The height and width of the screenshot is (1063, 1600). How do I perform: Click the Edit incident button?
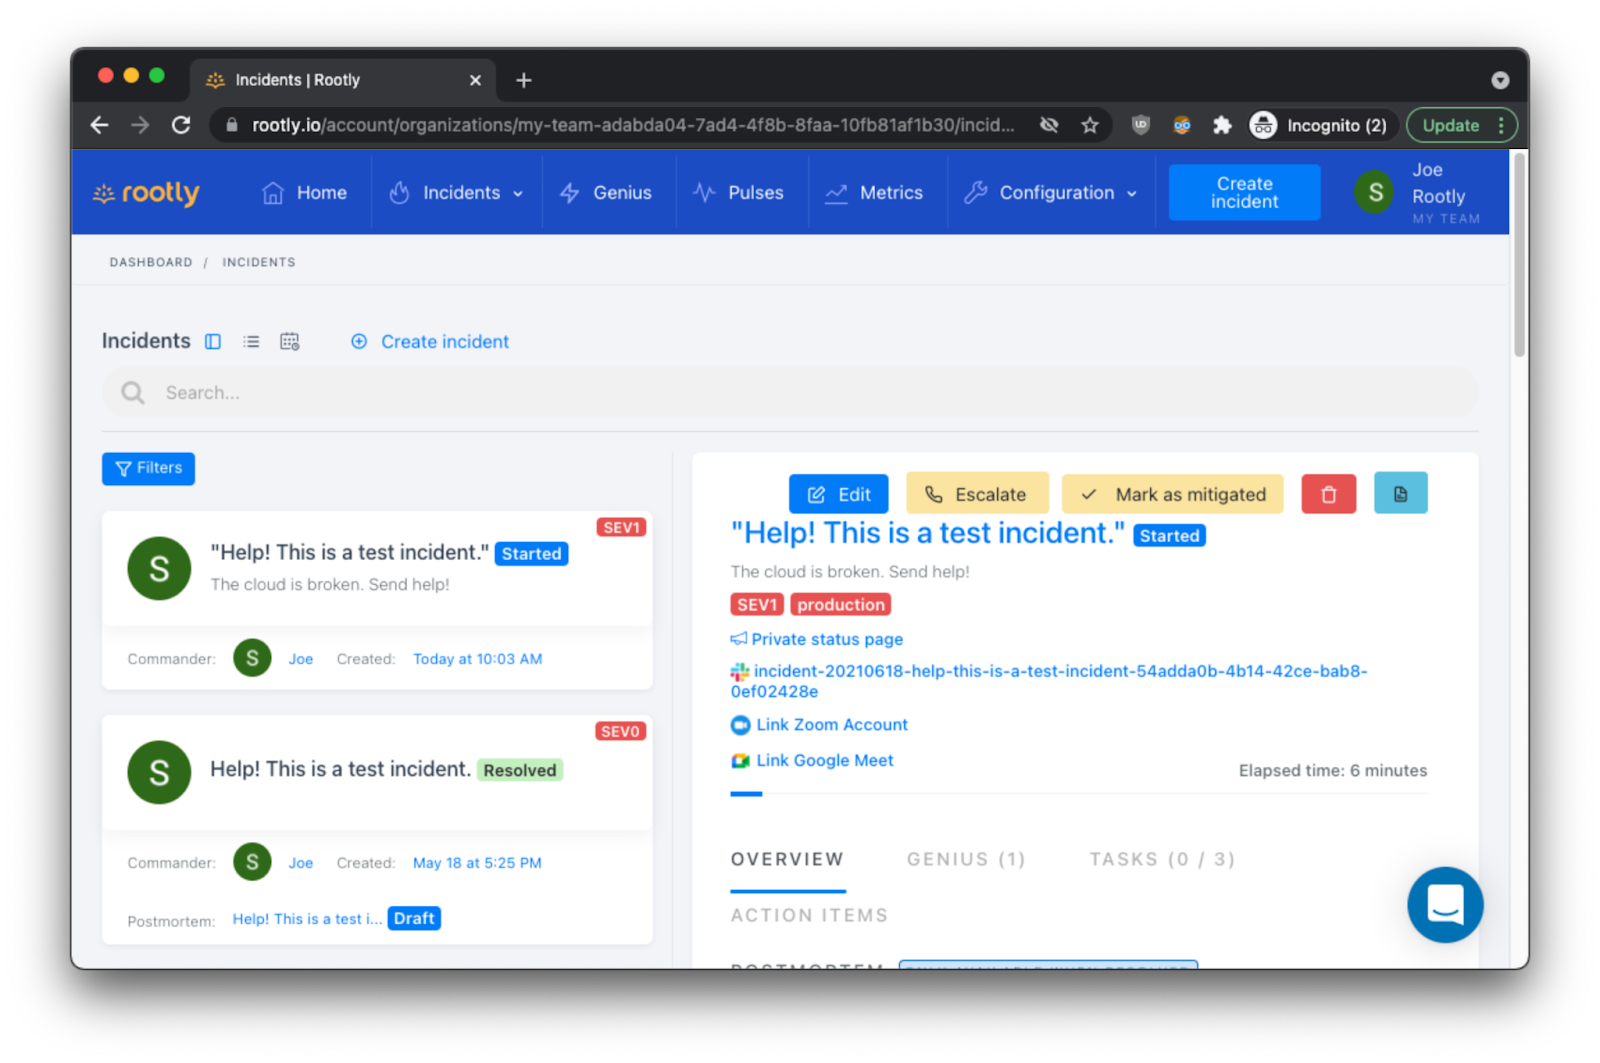tap(838, 494)
